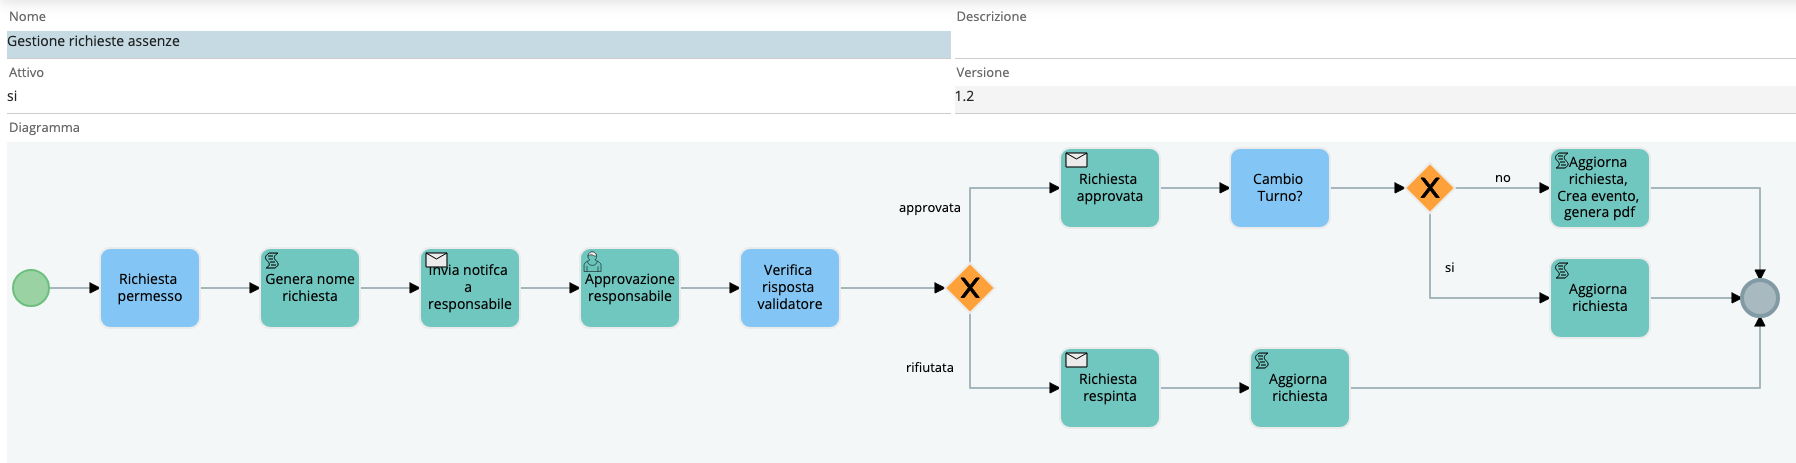Viewport: 1796px width, 463px height.
Task: Select Invia notifca a responsabile task
Action: tap(470, 288)
